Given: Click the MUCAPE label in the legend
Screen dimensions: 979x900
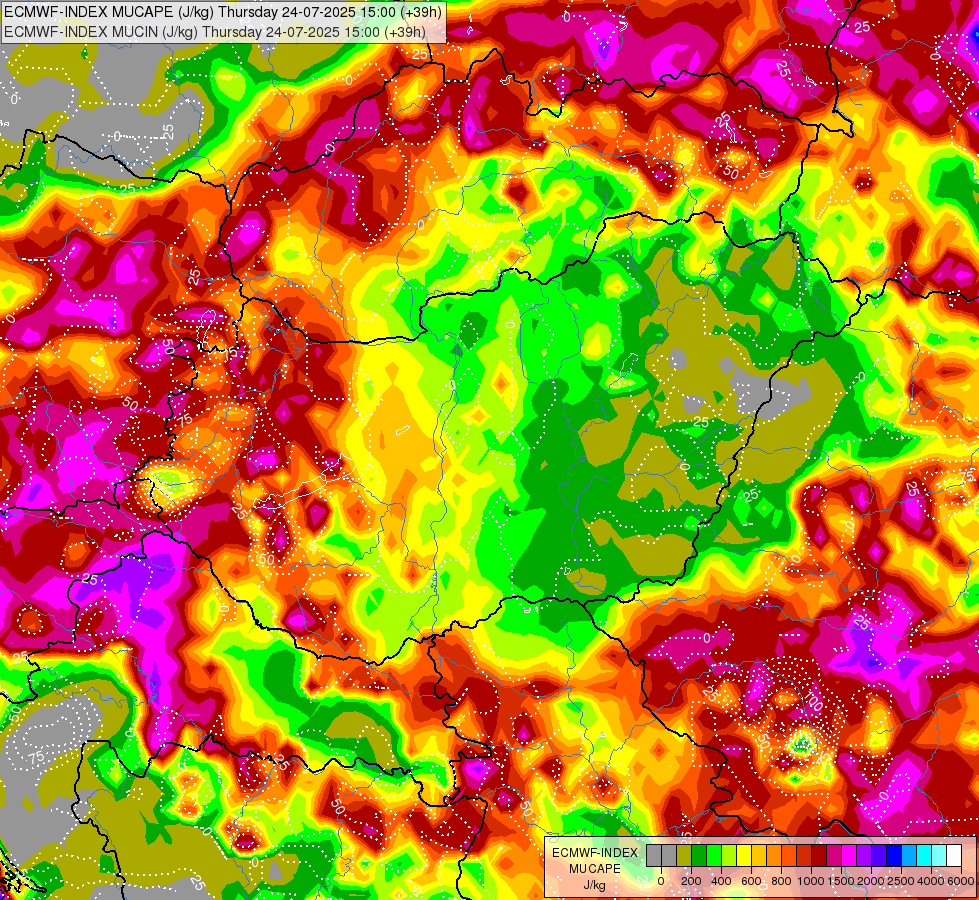Looking at the screenshot, I should point(595,869).
